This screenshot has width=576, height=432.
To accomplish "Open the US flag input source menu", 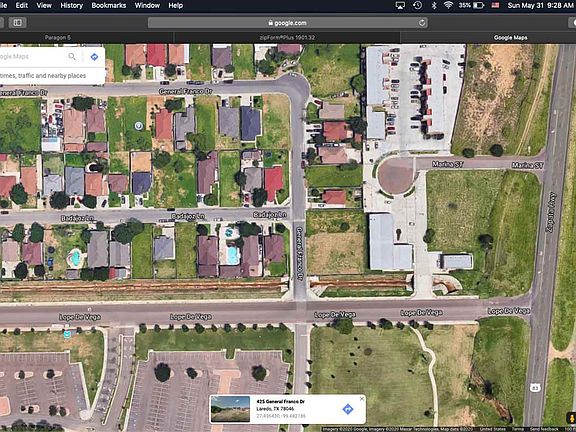I will pyautogui.click(x=496, y=6).
